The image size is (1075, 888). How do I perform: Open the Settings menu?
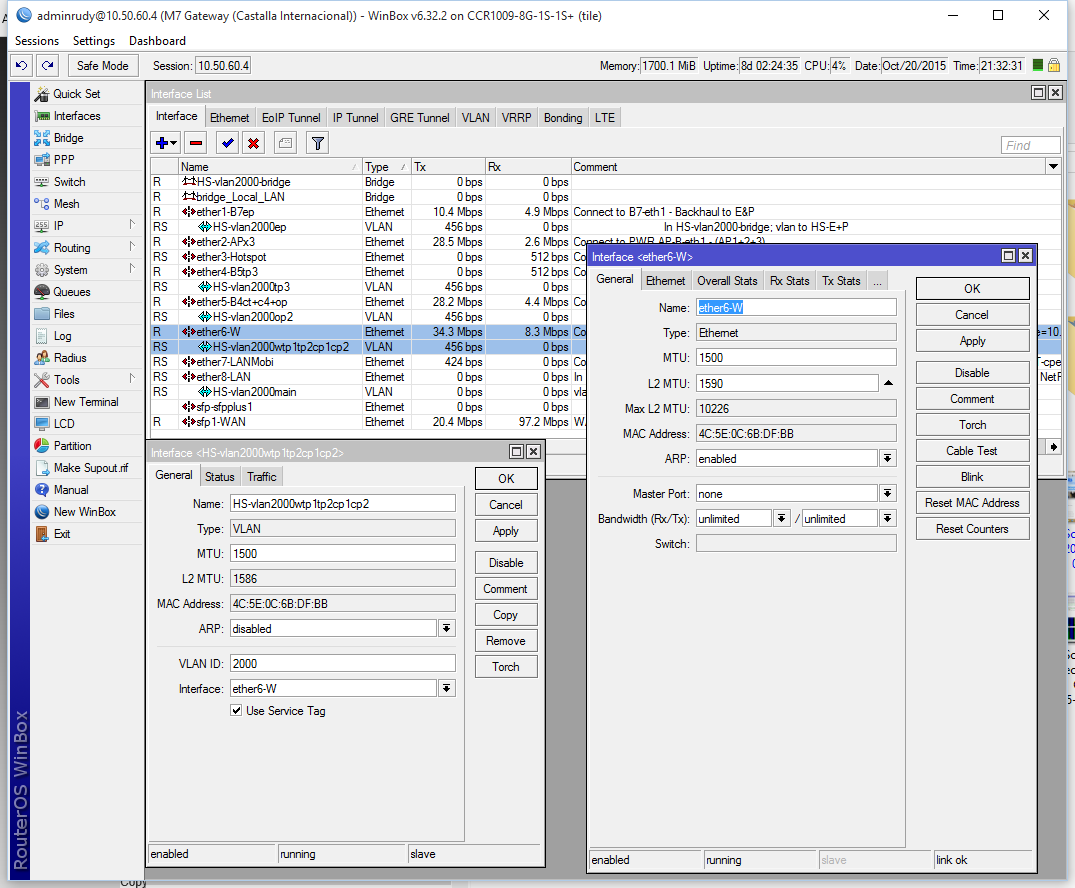point(94,41)
